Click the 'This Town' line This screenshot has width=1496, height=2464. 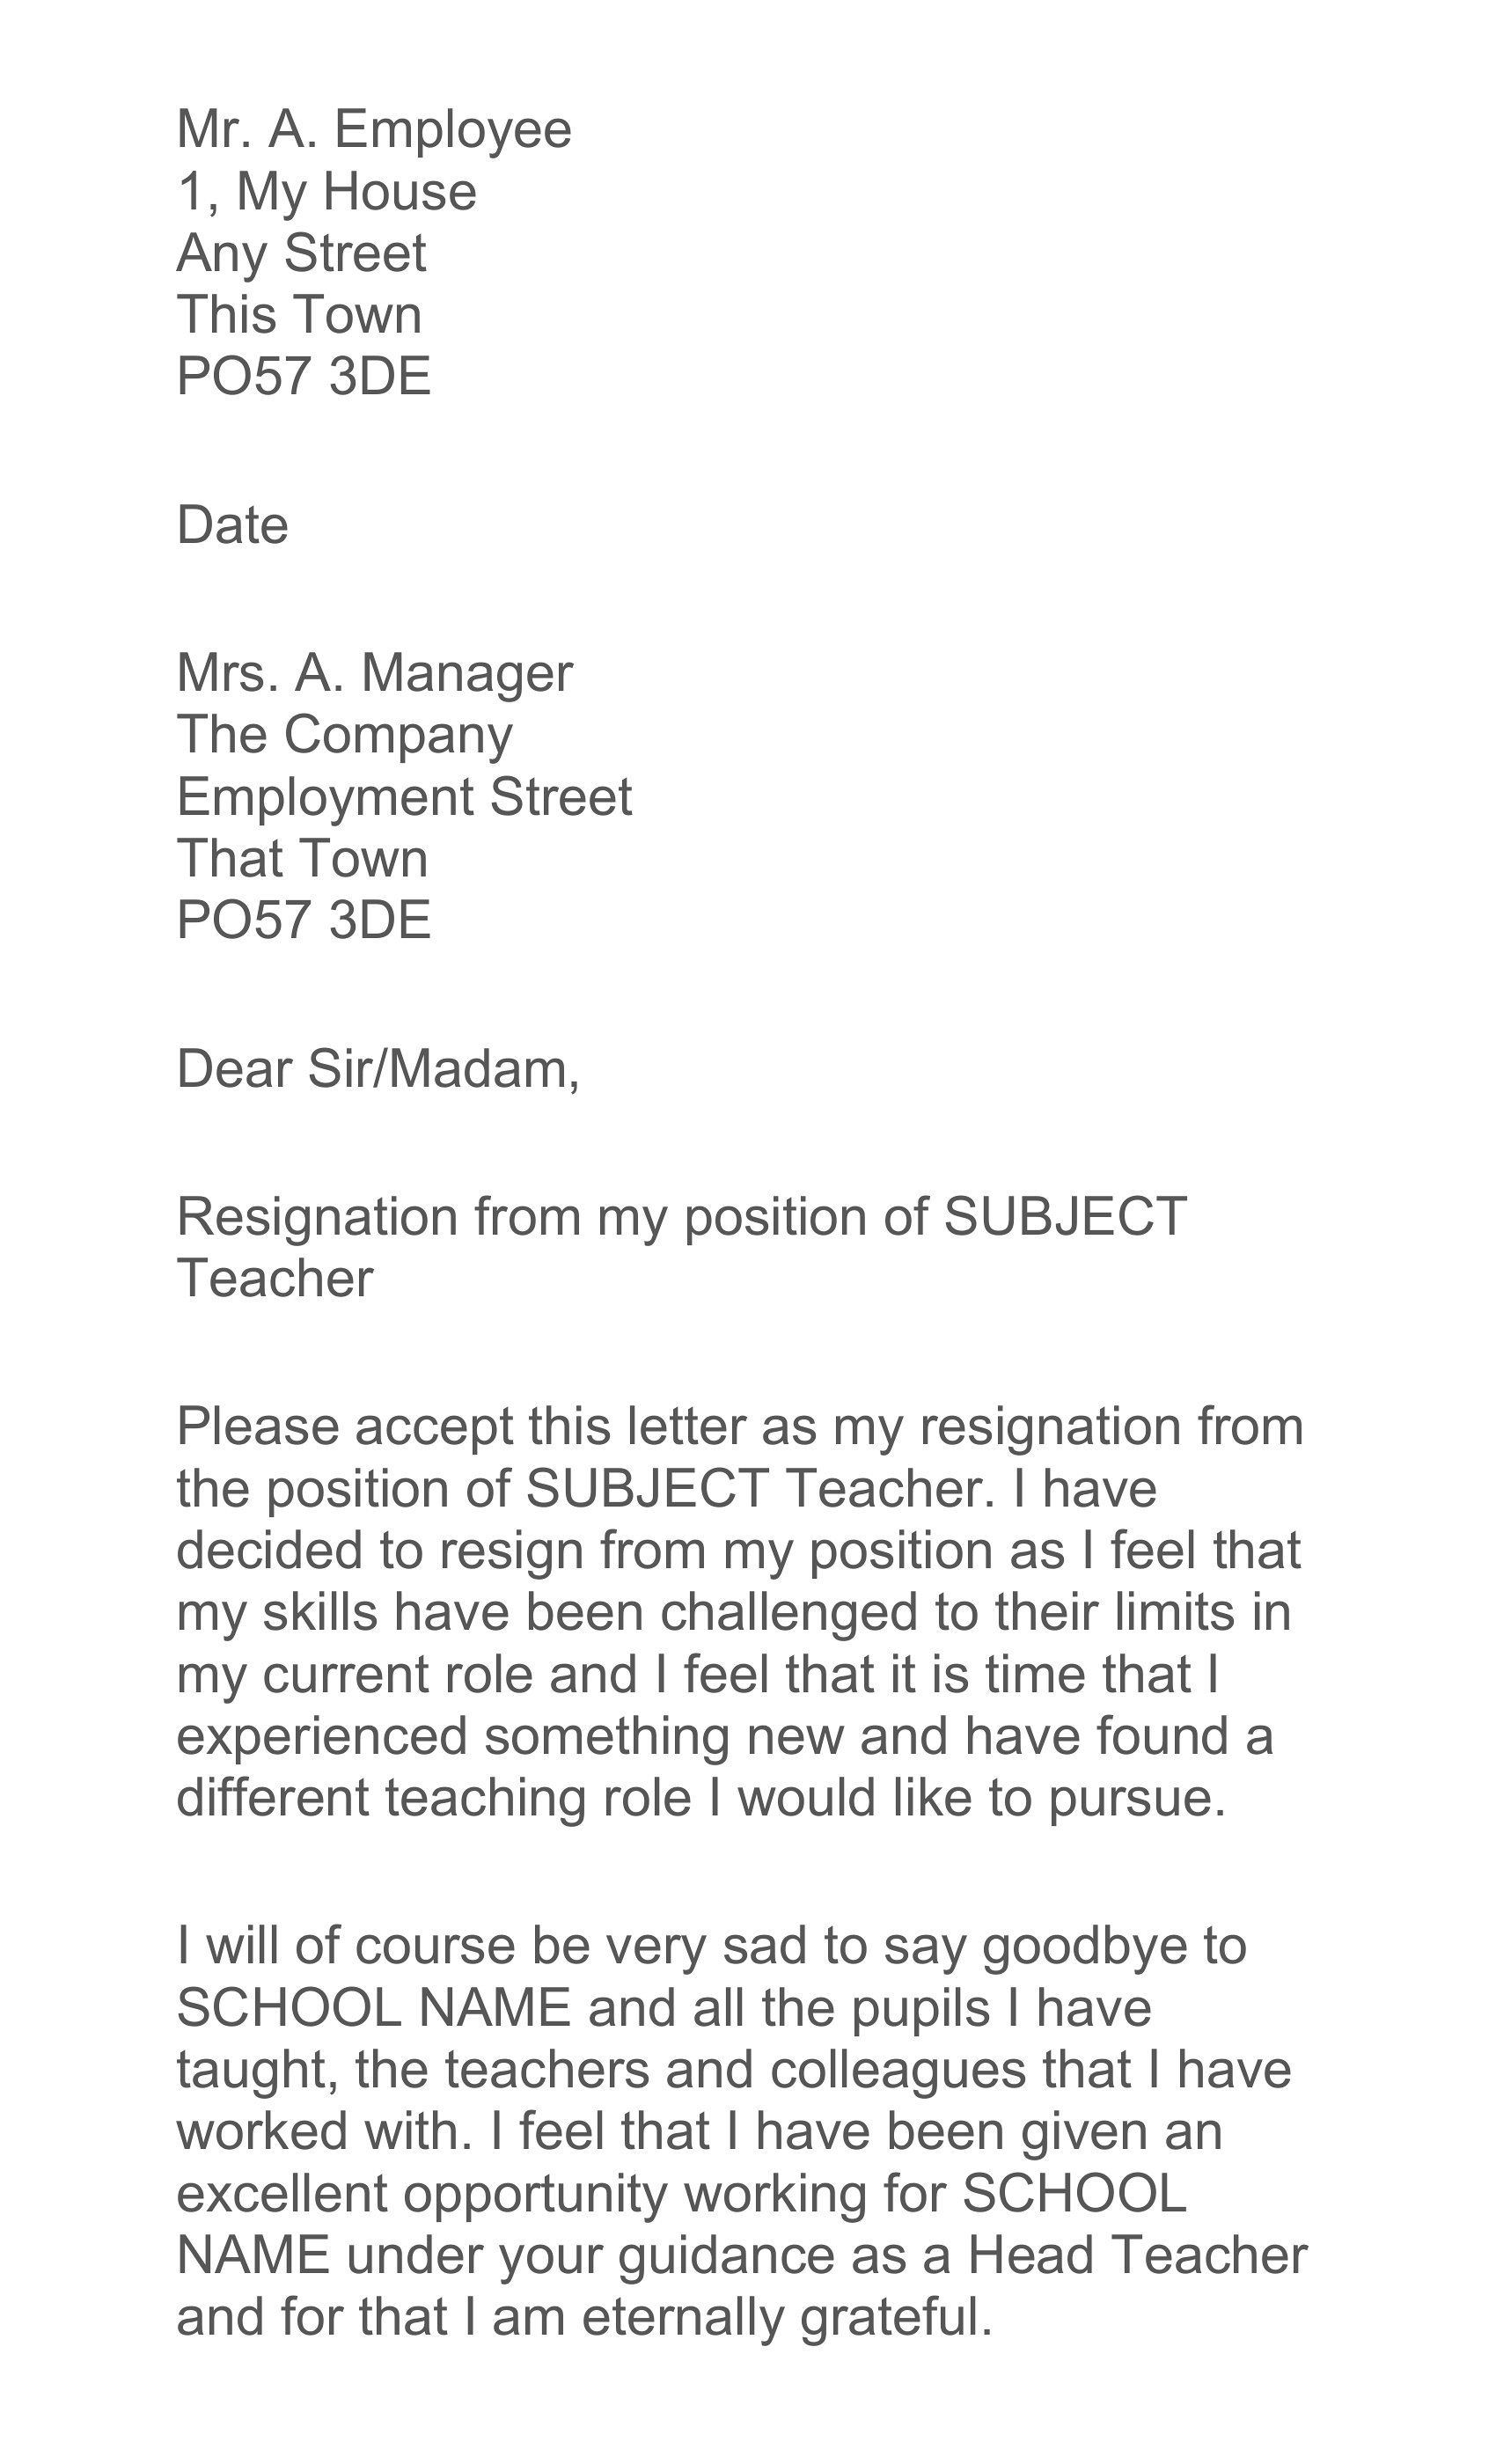299,315
